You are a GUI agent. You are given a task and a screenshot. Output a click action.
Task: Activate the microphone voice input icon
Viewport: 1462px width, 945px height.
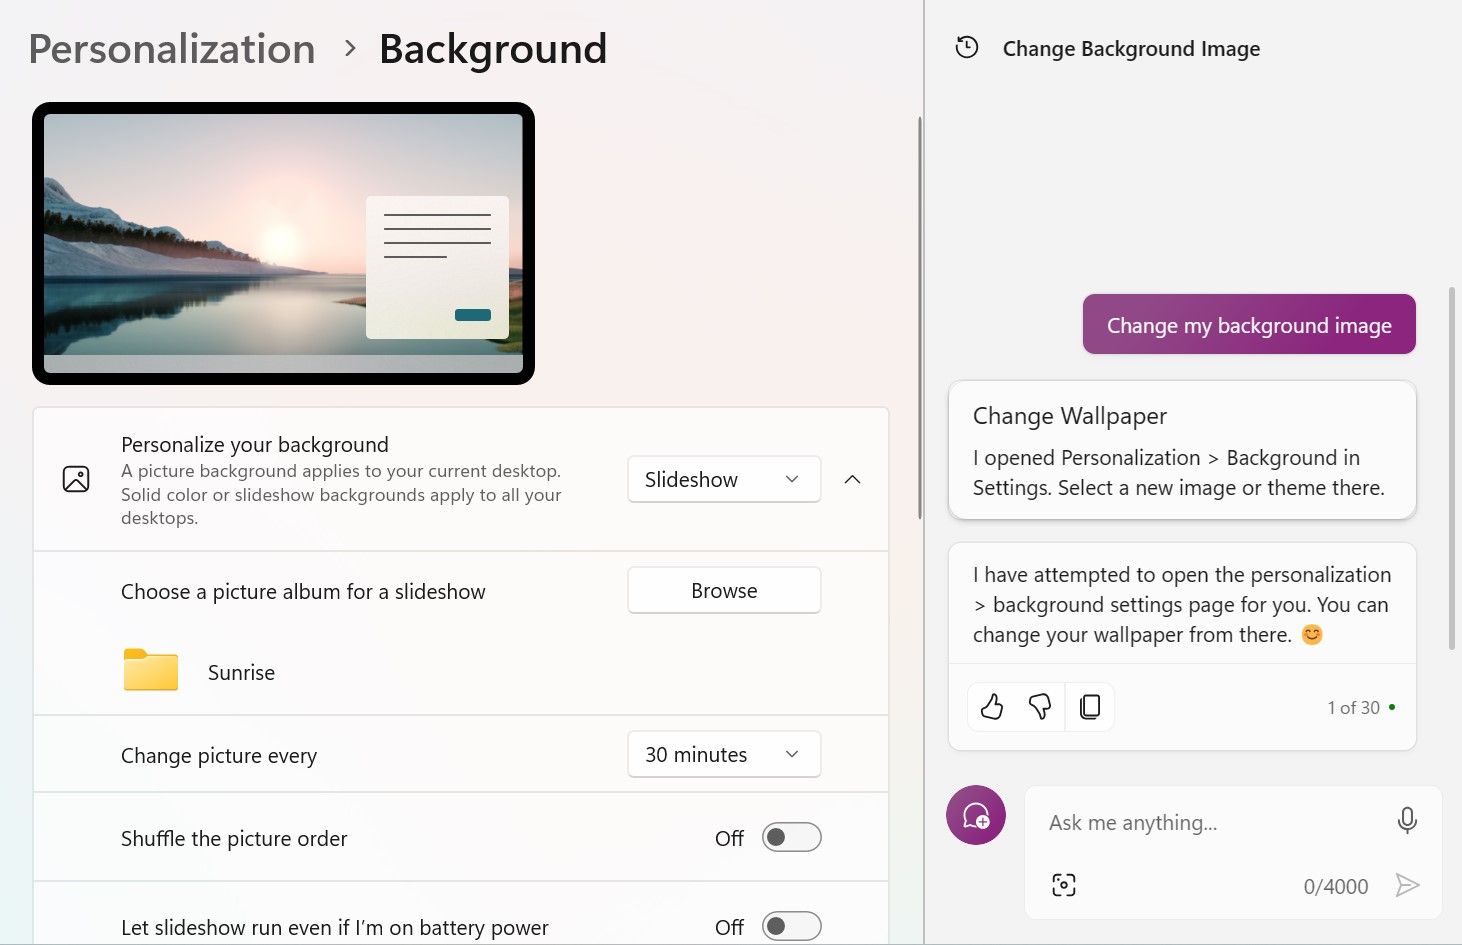[x=1407, y=821]
